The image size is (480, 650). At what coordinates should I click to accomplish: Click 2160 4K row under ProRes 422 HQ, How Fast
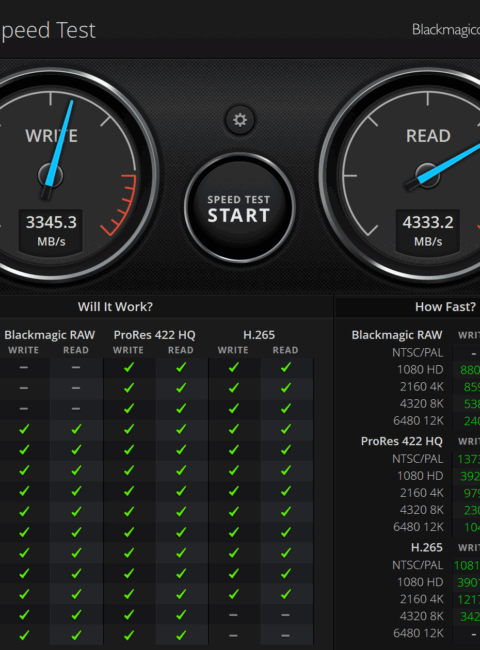pos(422,492)
